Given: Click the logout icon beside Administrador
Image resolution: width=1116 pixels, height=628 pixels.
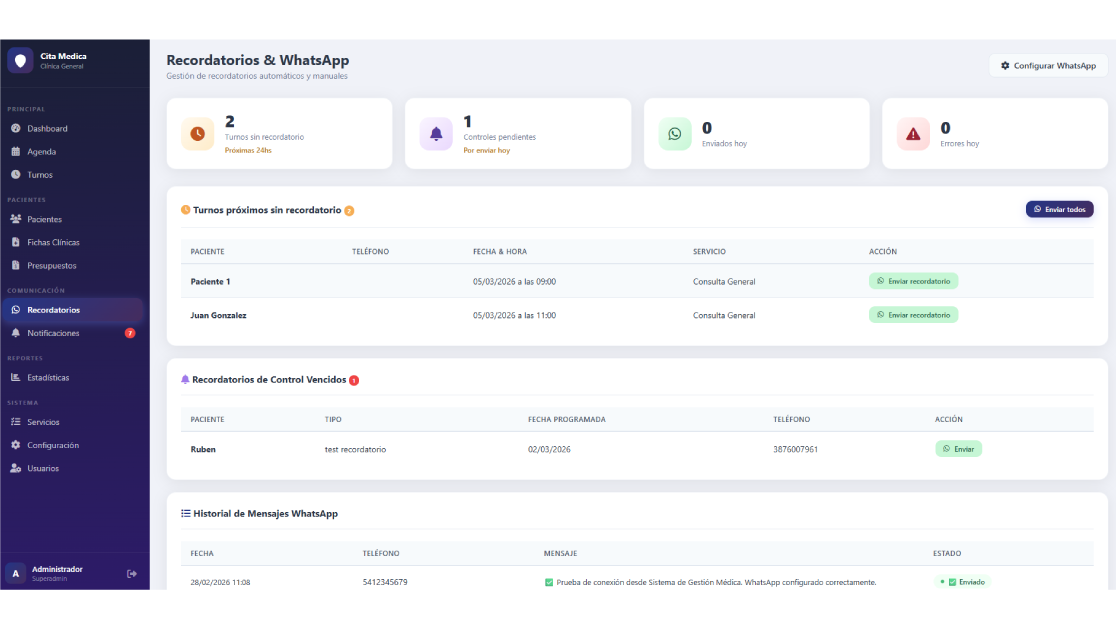Looking at the screenshot, I should tap(132, 573).
